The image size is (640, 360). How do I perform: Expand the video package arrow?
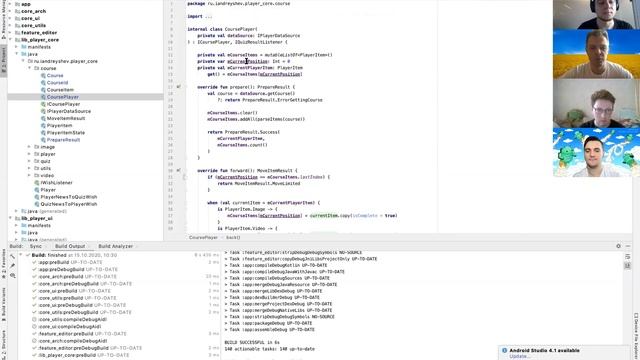[x=29, y=176]
